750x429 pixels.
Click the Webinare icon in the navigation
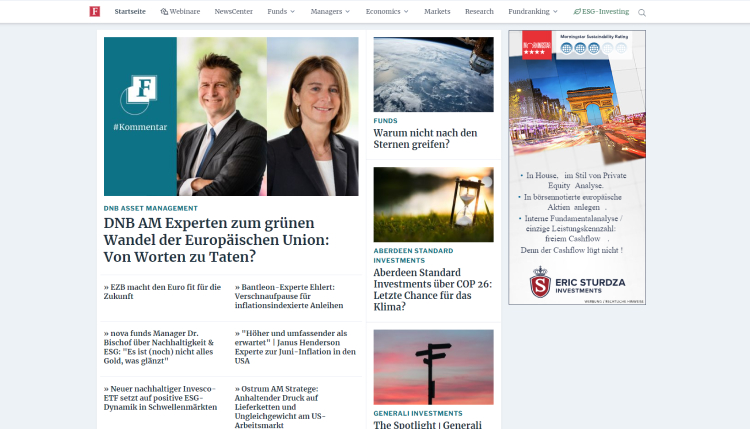point(164,11)
